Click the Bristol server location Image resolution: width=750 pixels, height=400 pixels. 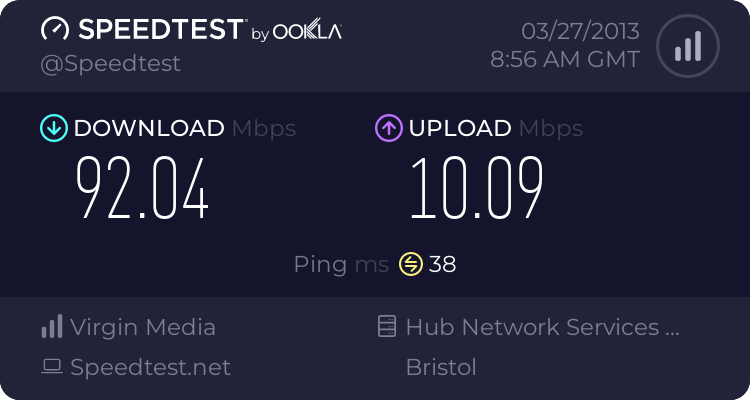click(441, 368)
